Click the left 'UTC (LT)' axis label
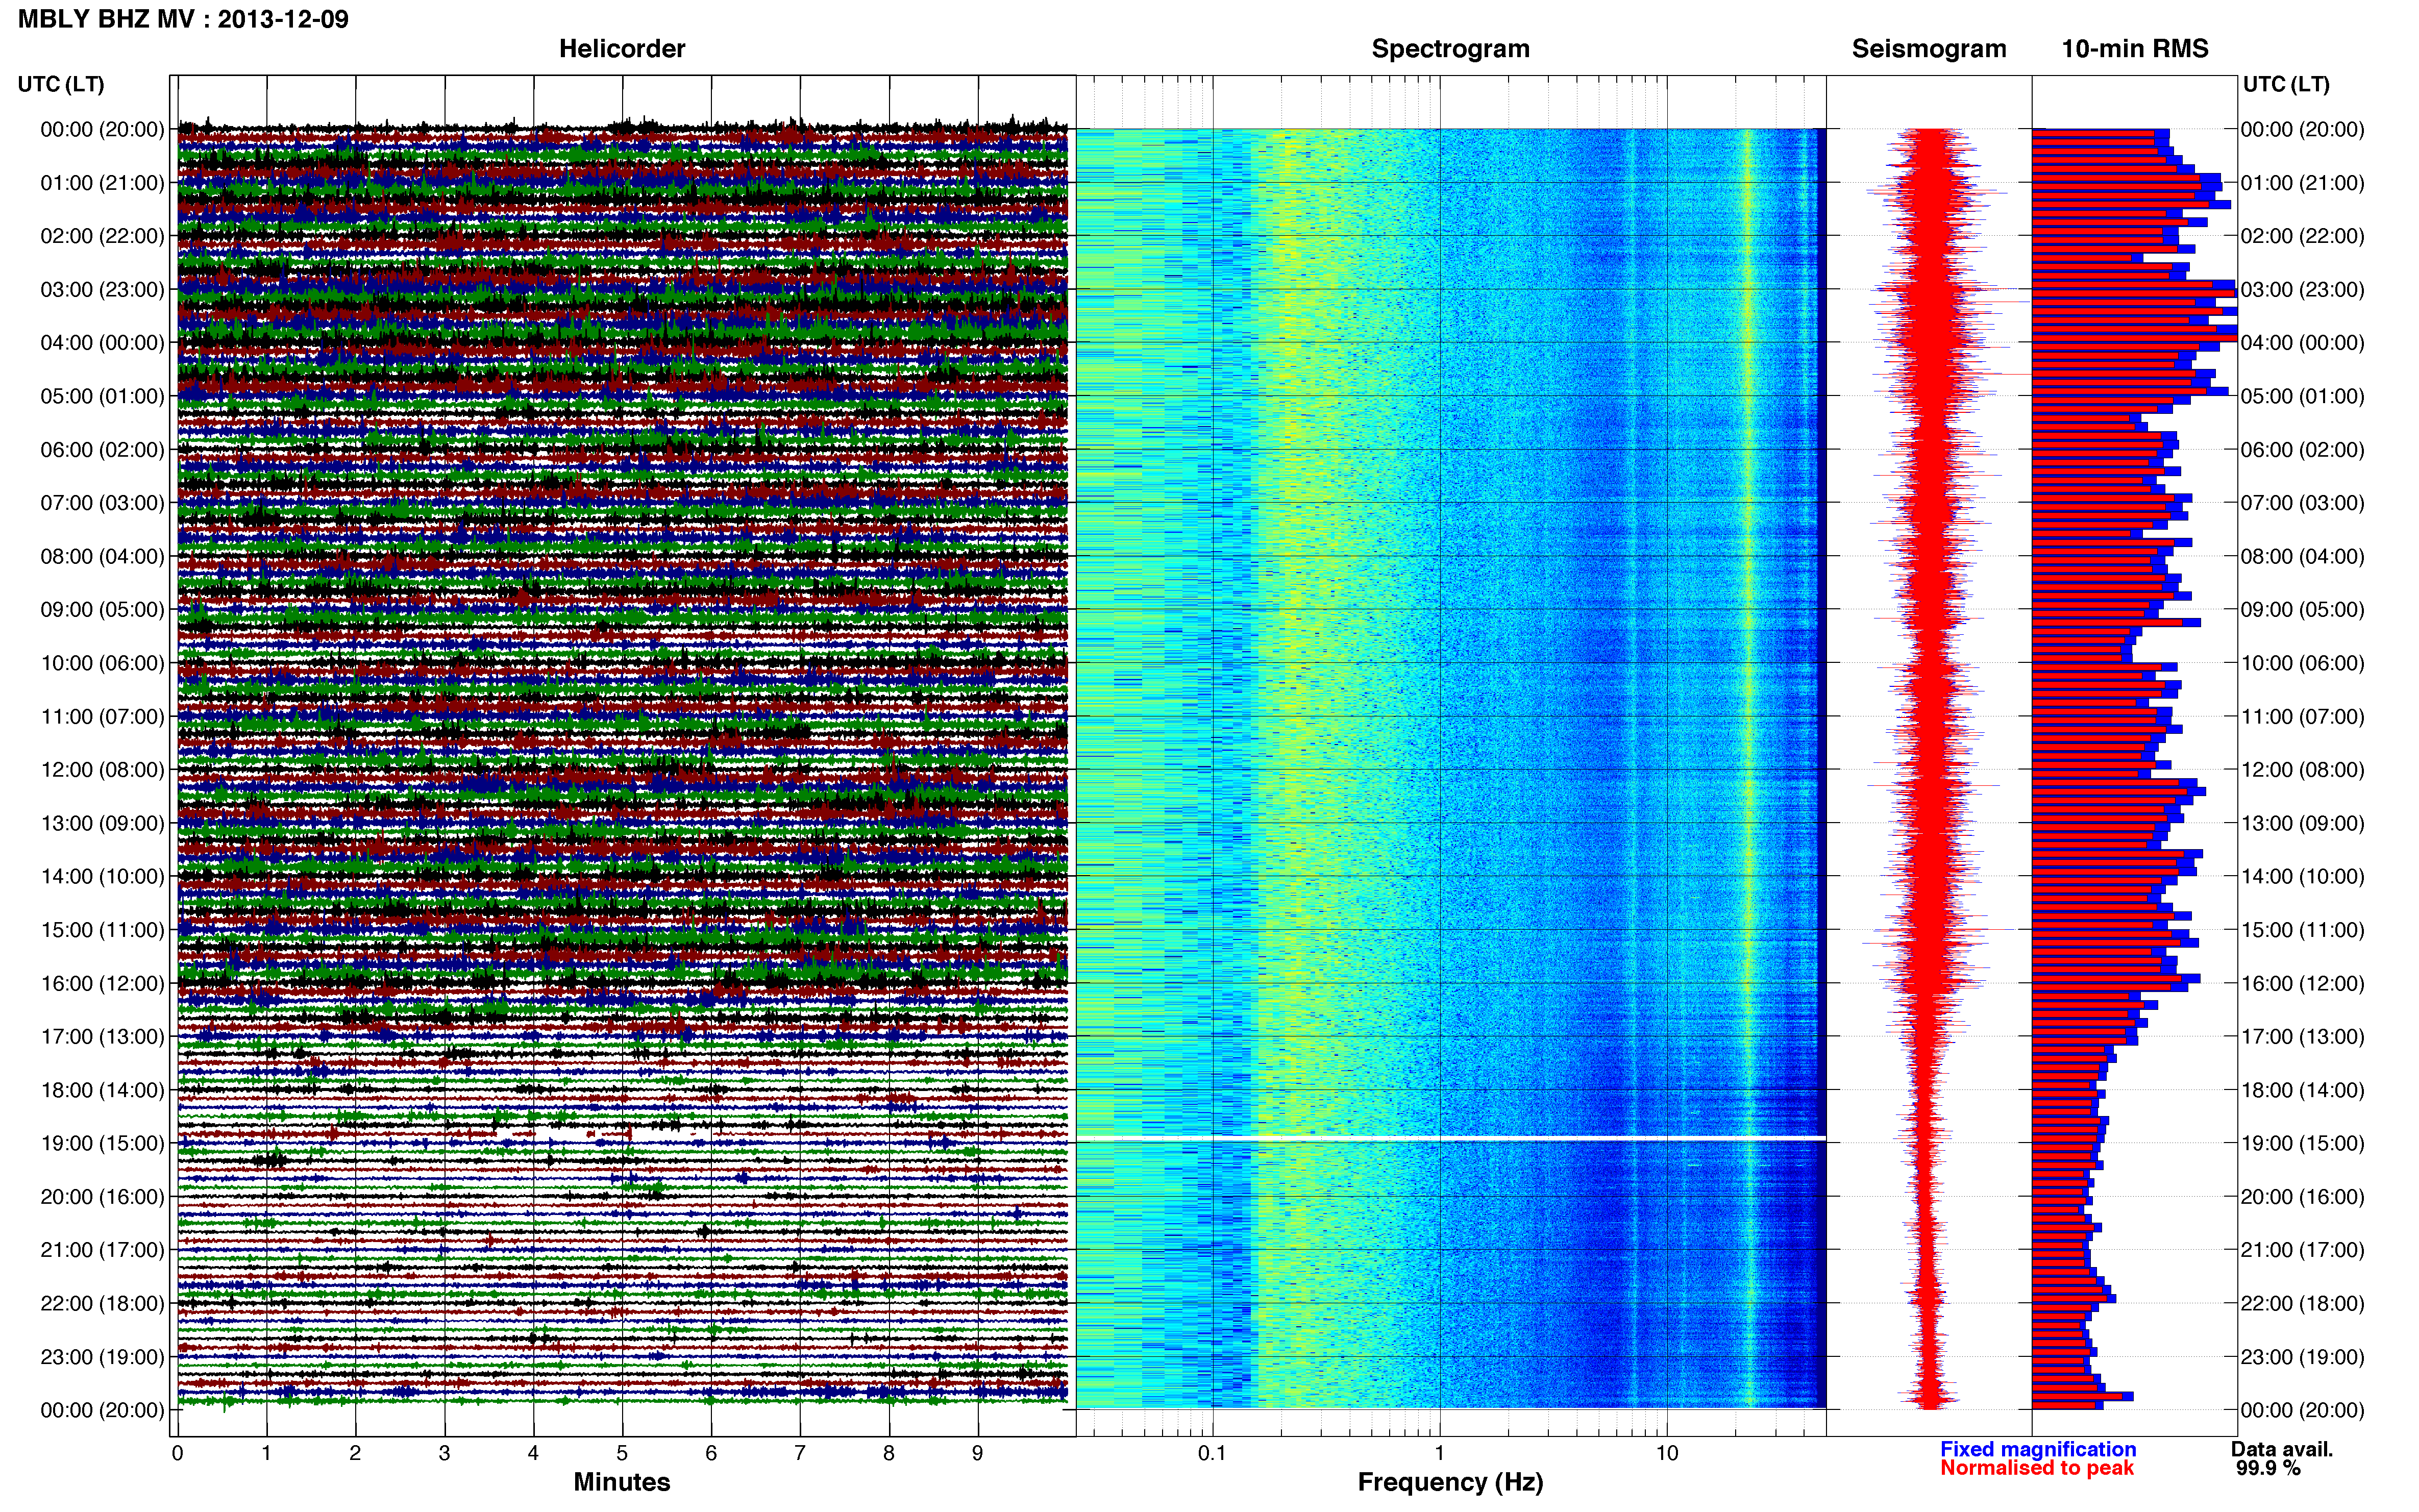The image size is (2419, 1512). coord(61,84)
